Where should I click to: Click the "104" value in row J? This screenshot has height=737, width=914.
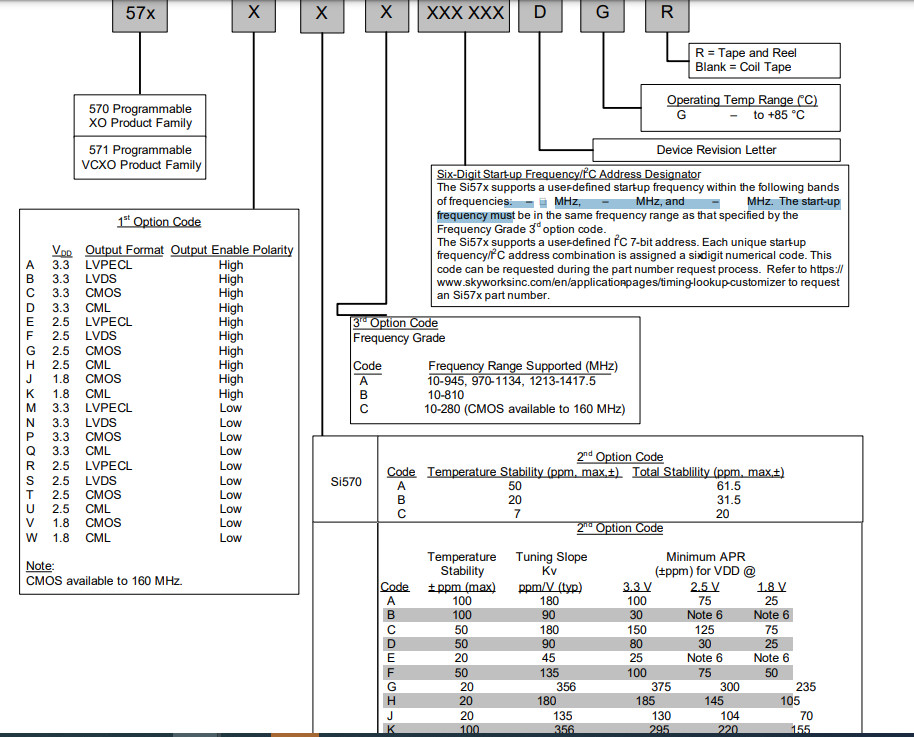click(x=729, y=715)
